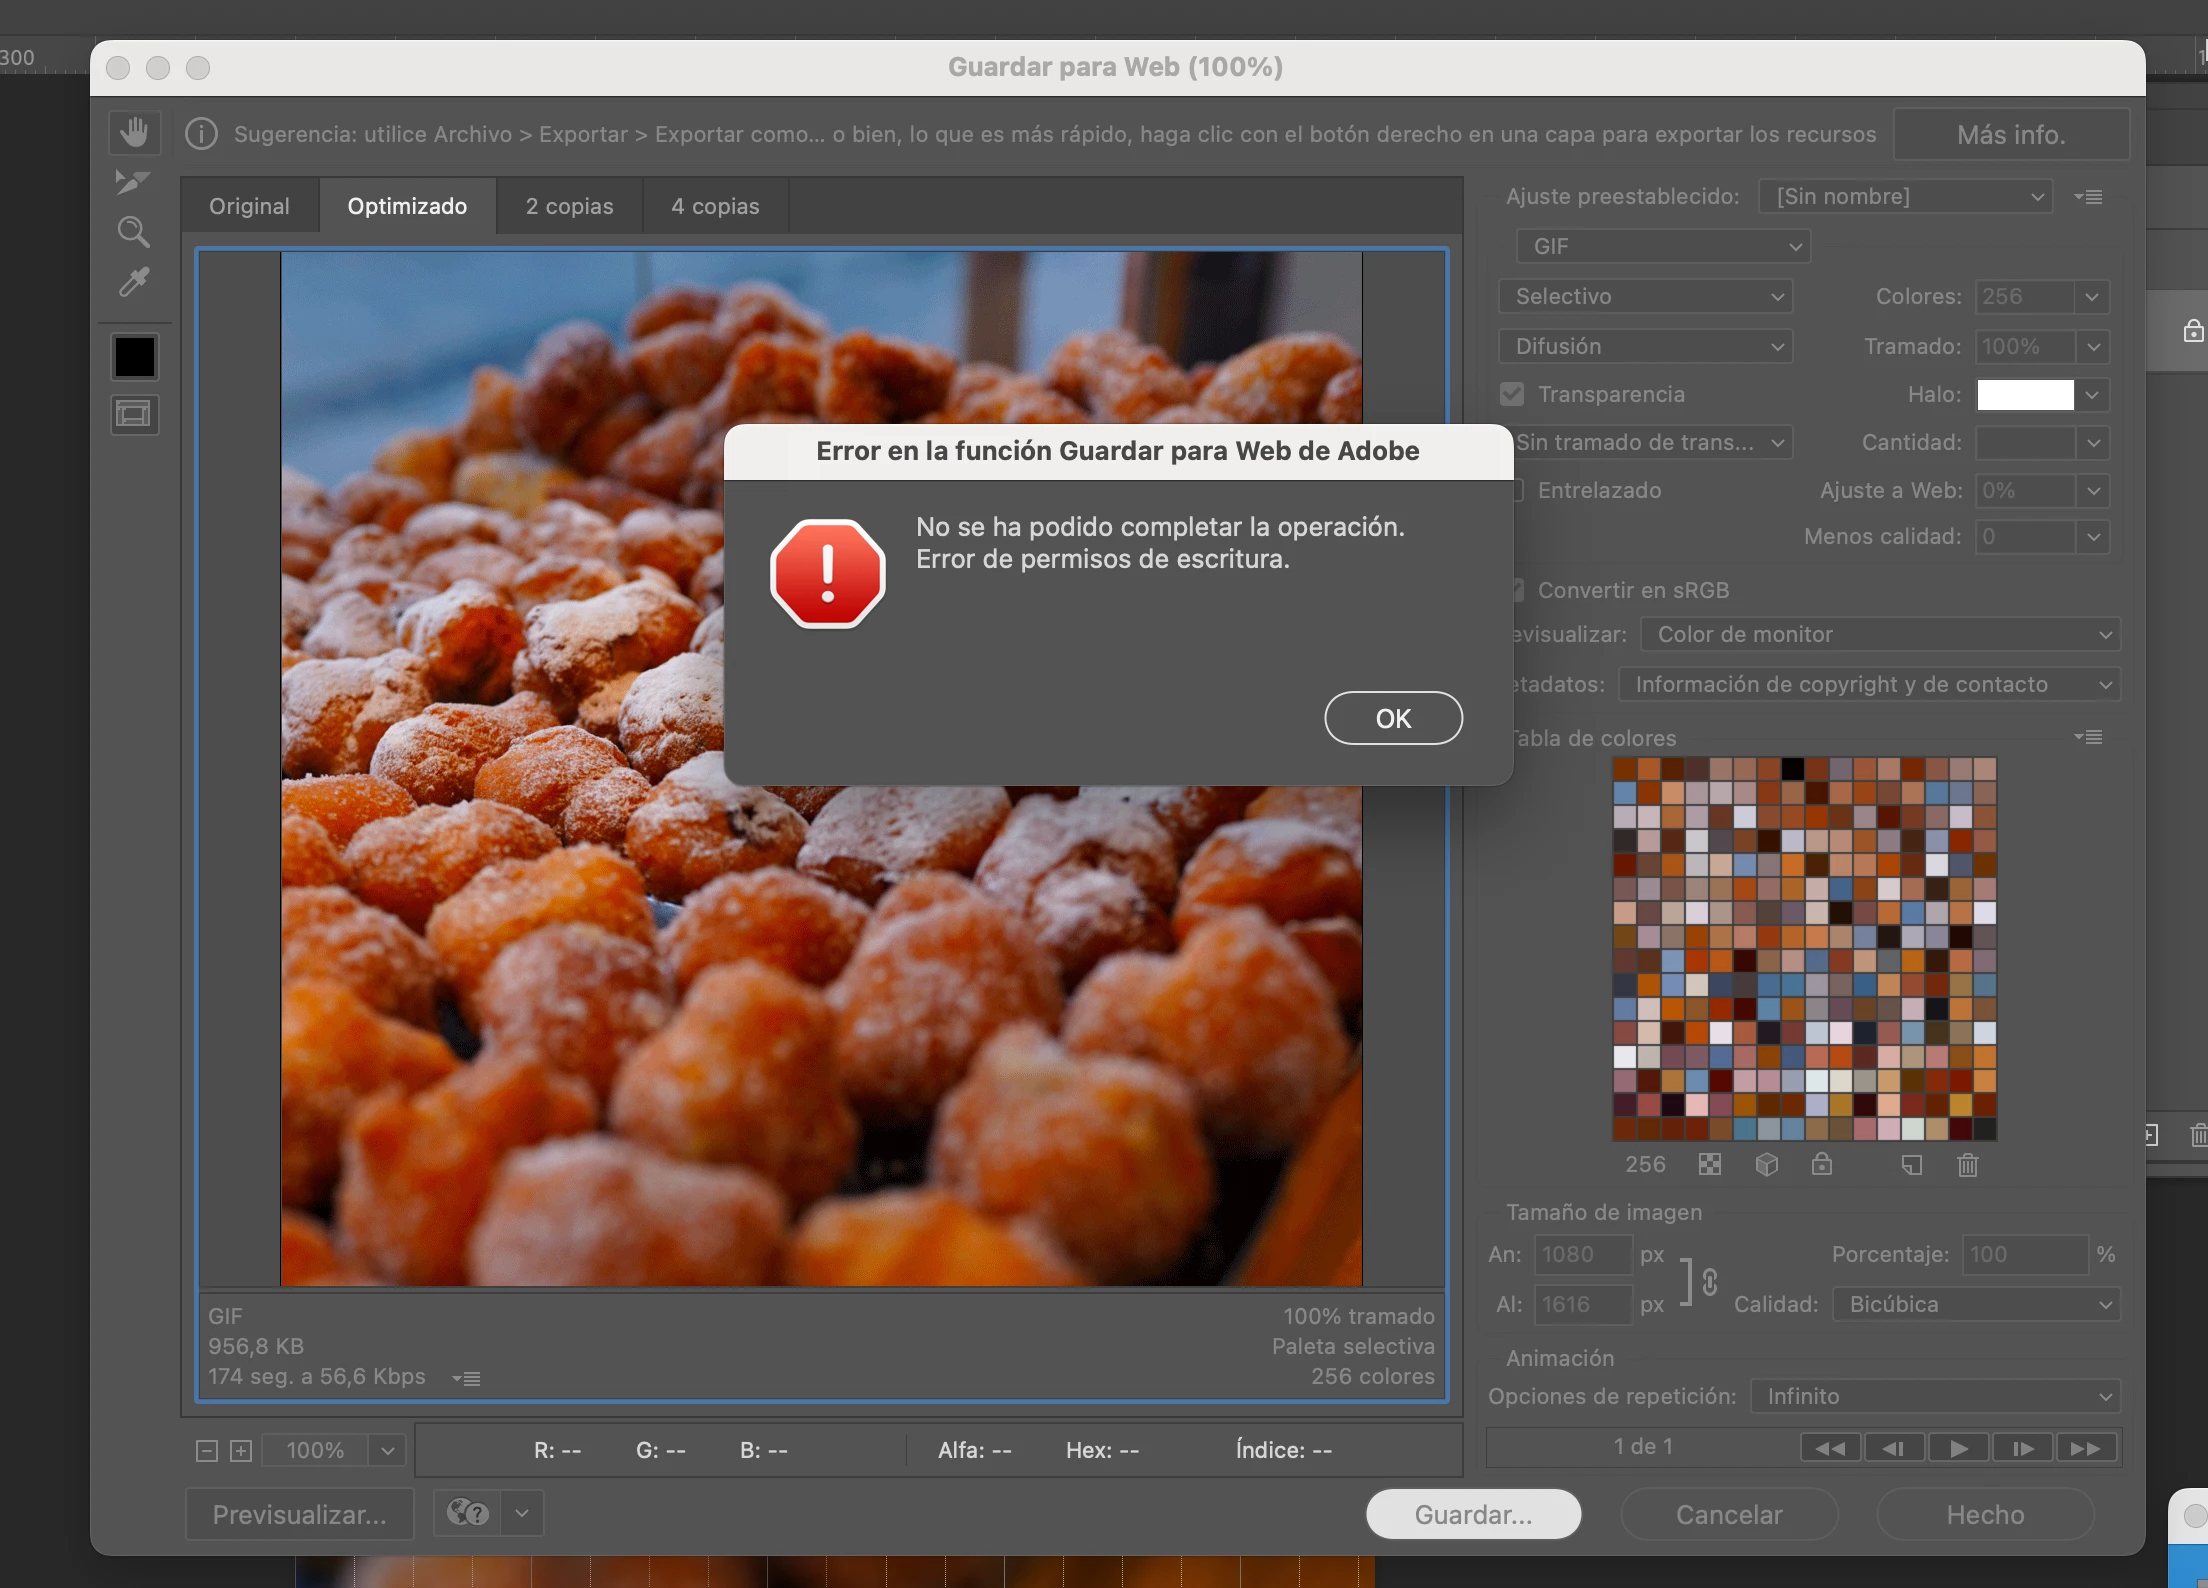This screenshot has width=2208, height=1588.
Task: Expand the Selectivo palette dropdown
Action: click(1646, 296)
